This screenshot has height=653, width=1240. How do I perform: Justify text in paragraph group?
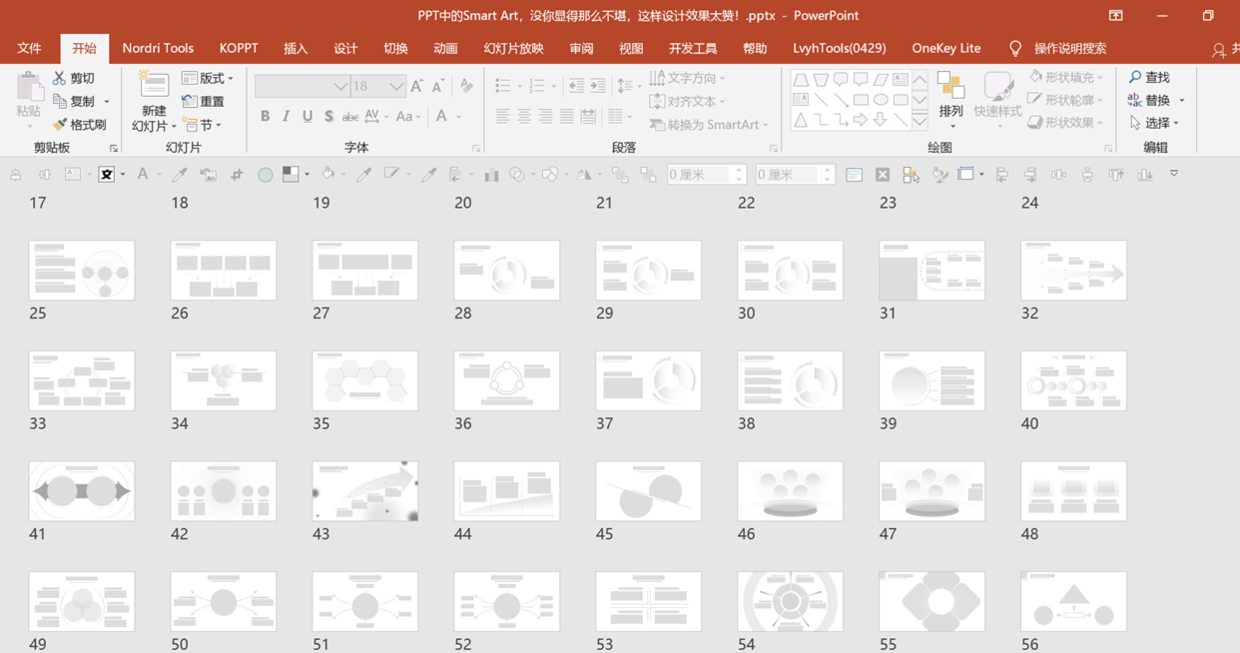pyautogui.click(x=567, y=117)
